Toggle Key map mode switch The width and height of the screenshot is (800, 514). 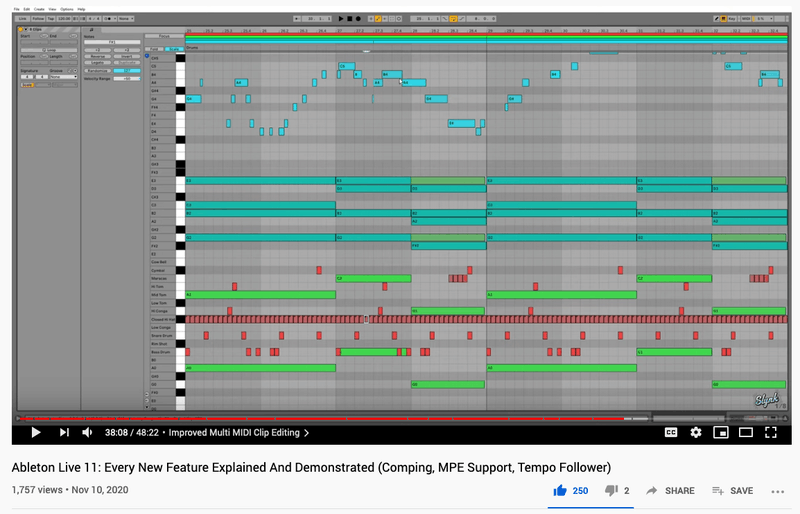[732, 19]
